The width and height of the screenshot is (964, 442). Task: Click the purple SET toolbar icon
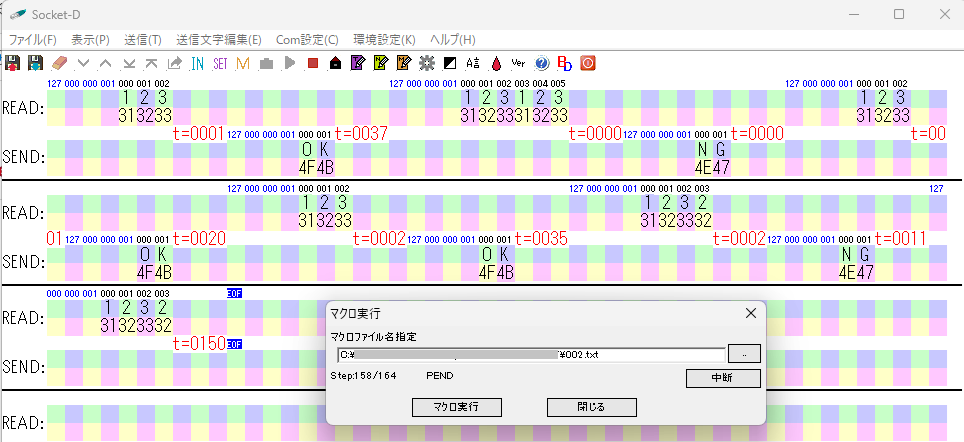220,63
